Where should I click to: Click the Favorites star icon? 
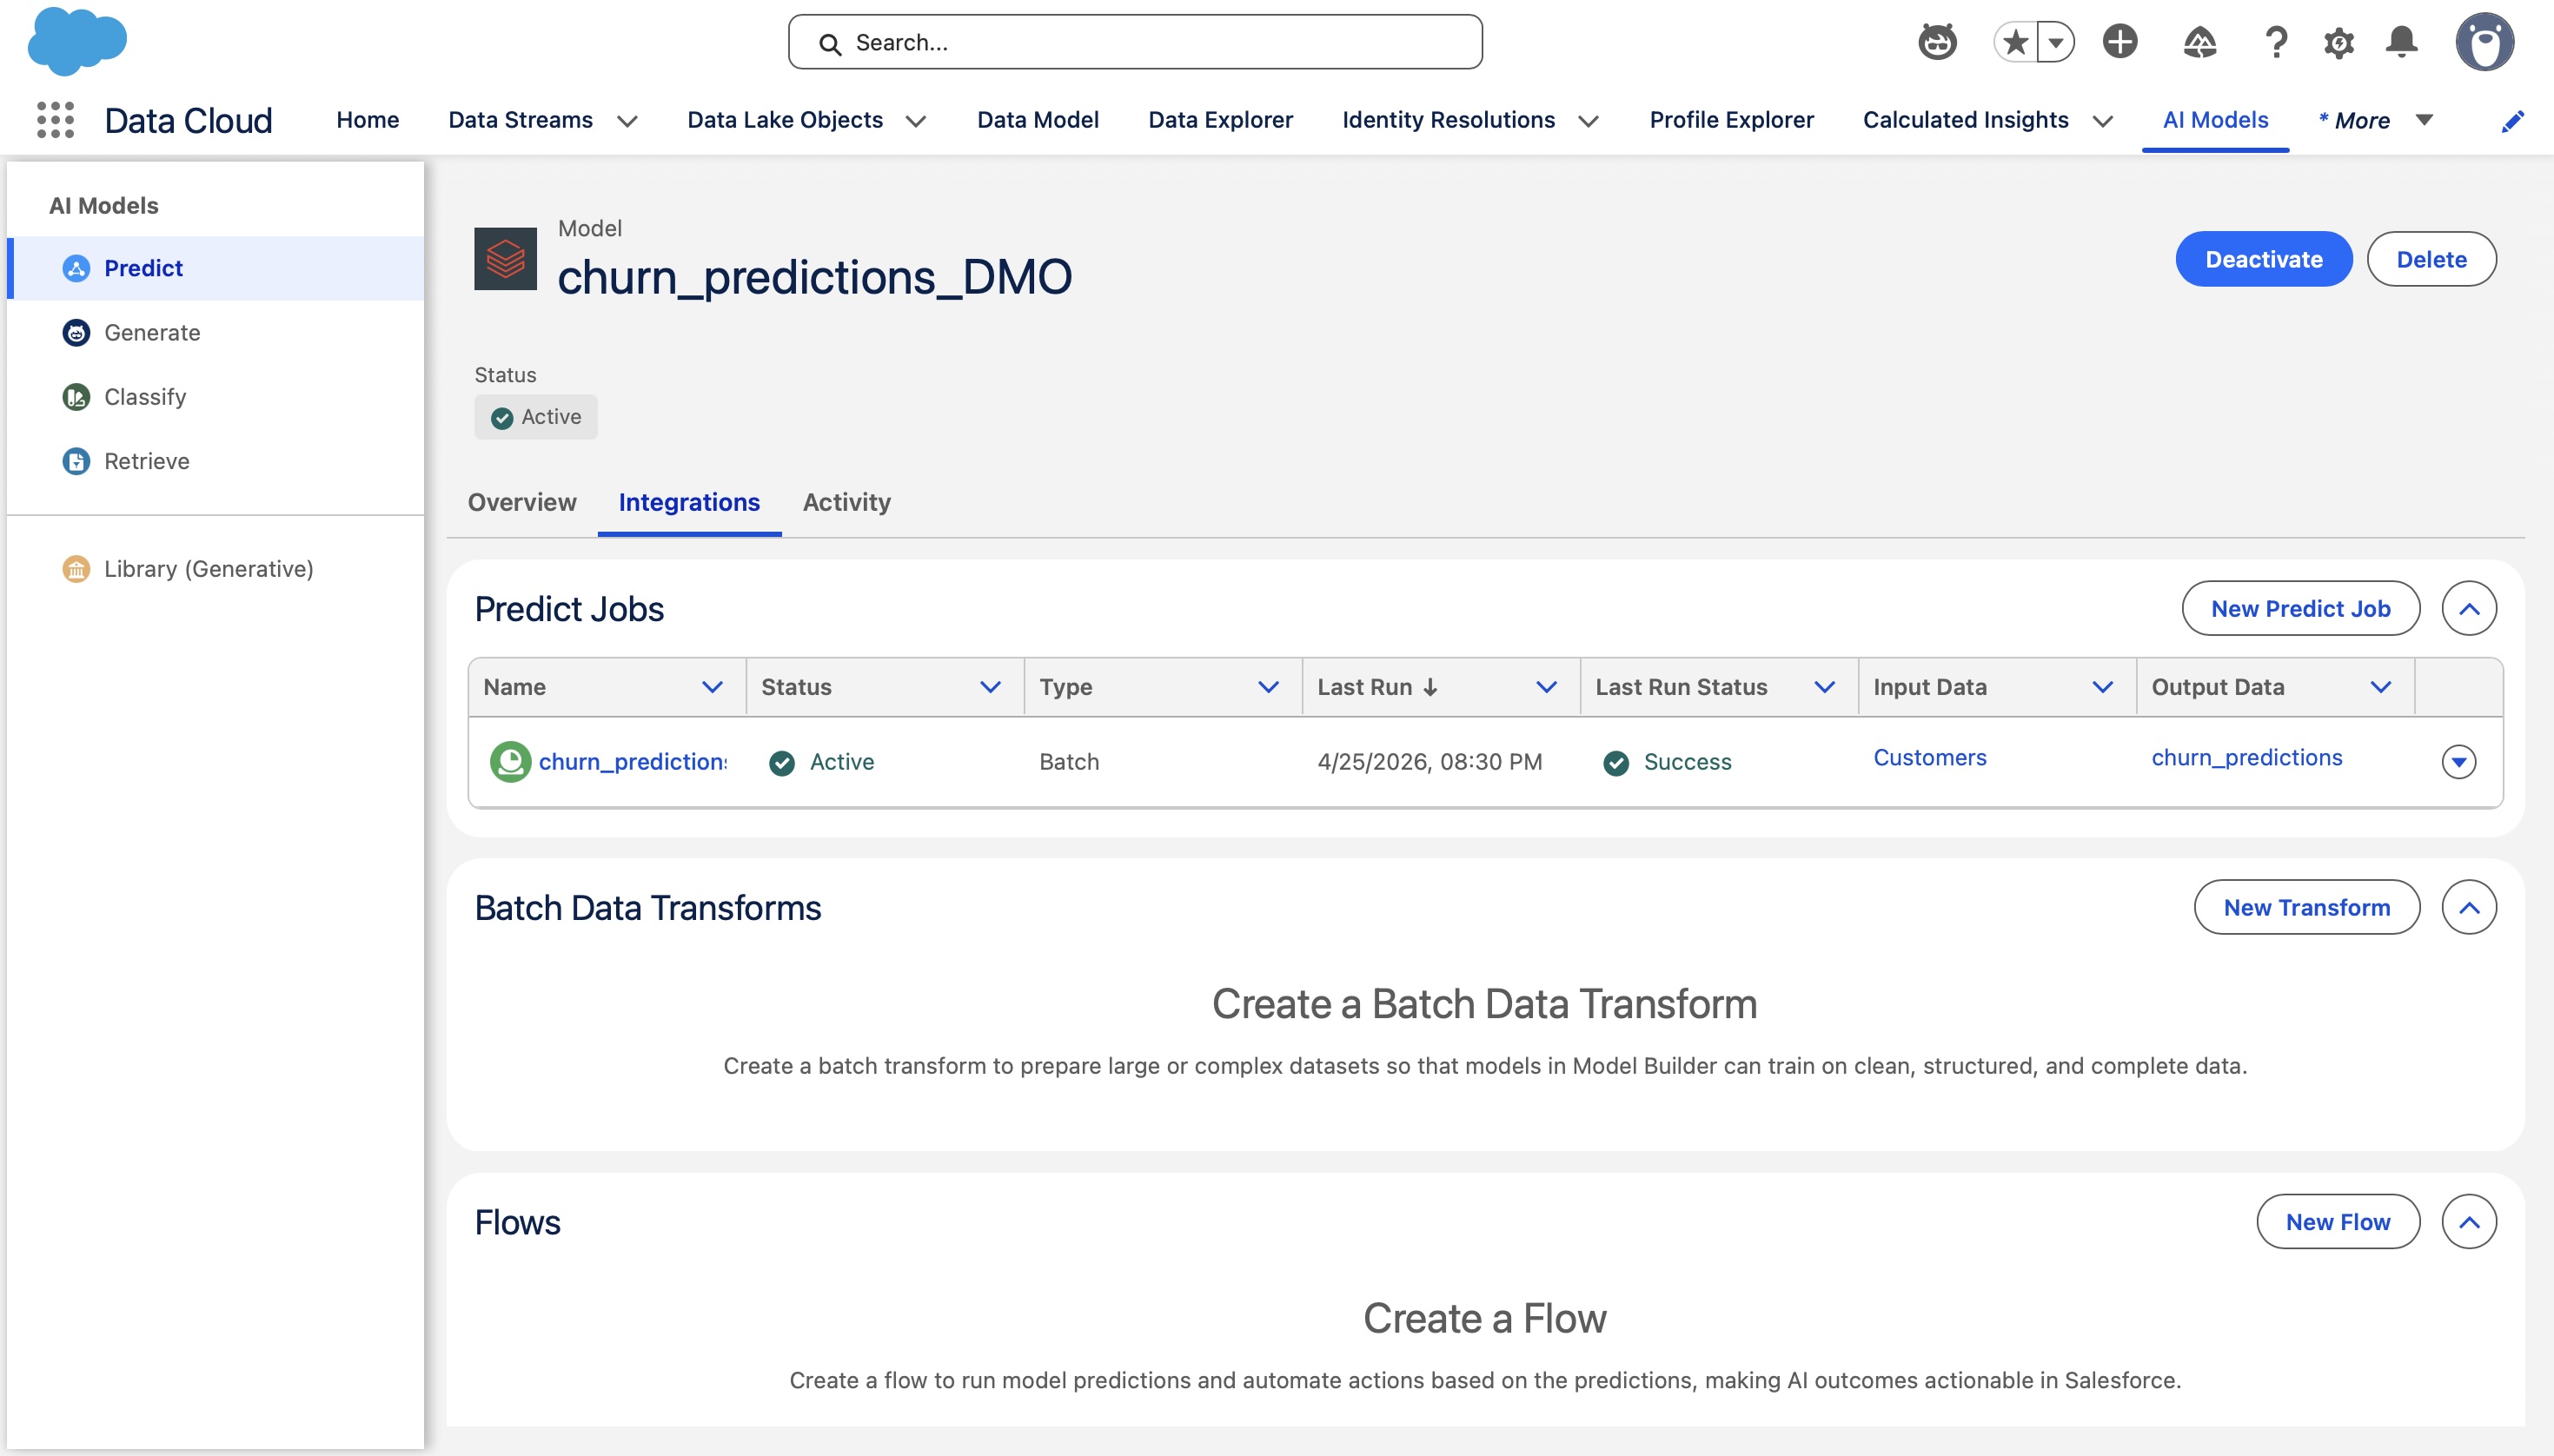(x=2015, y=42)
